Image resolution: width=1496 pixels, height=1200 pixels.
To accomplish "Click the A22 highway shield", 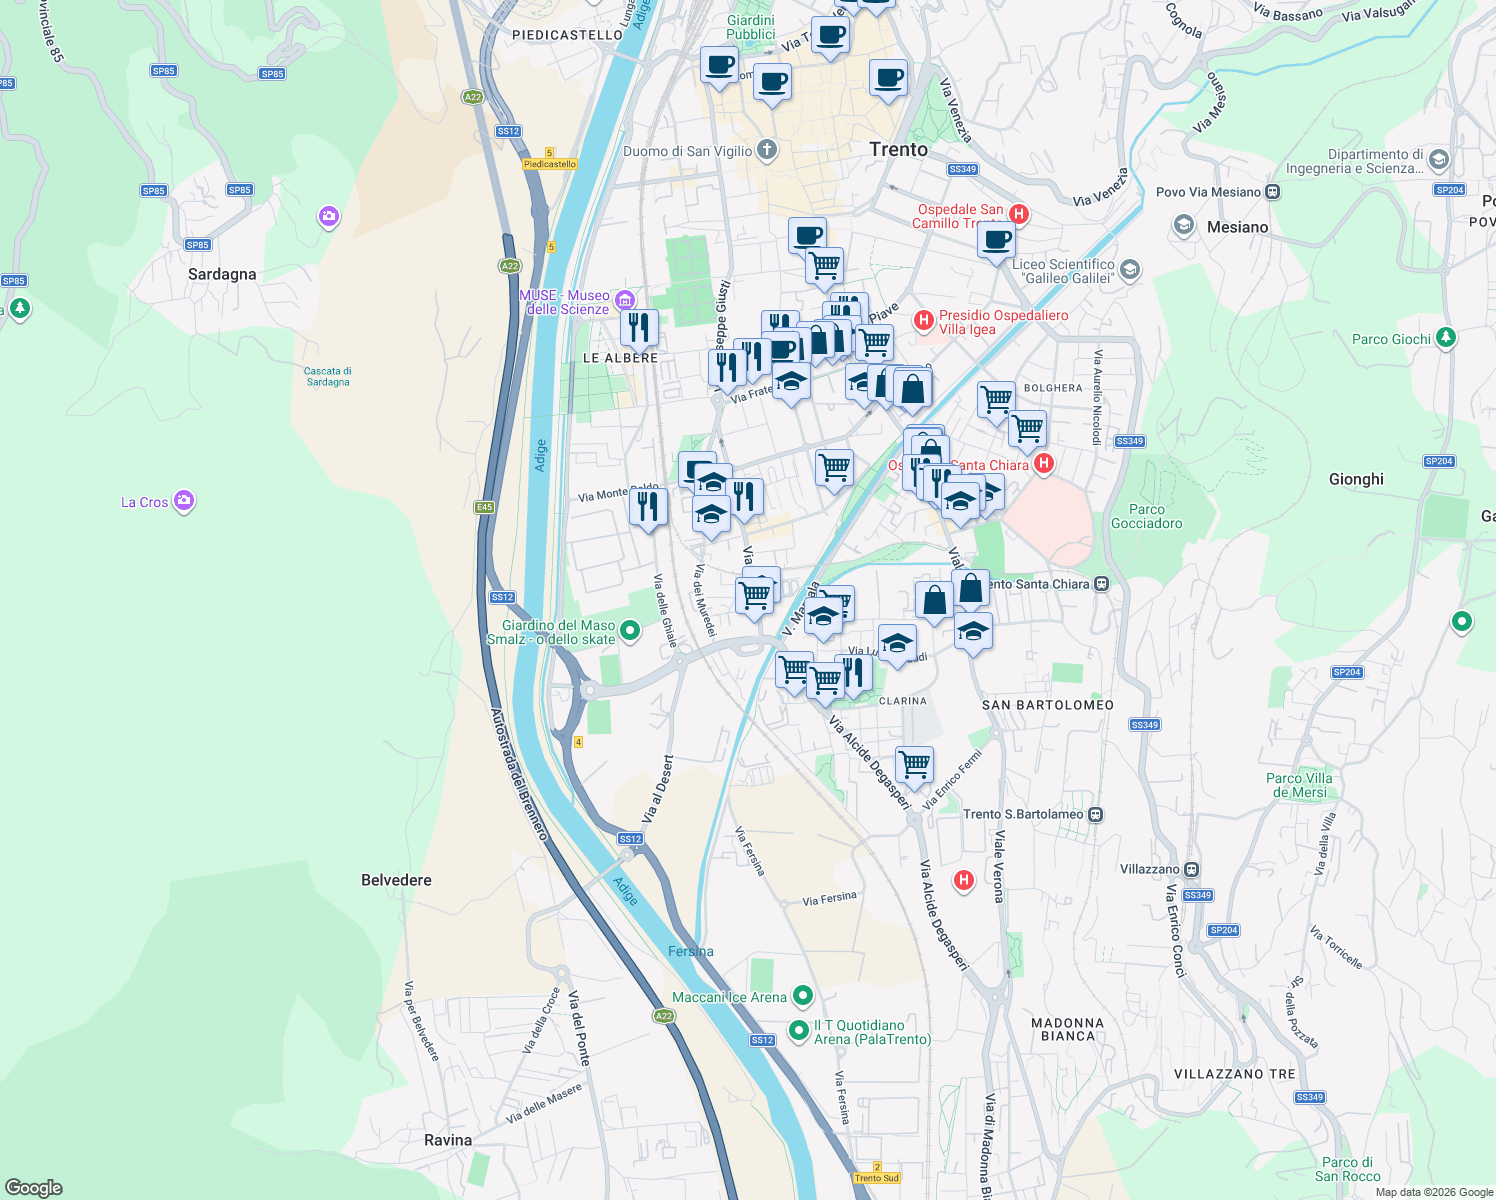I will (473, 96).
